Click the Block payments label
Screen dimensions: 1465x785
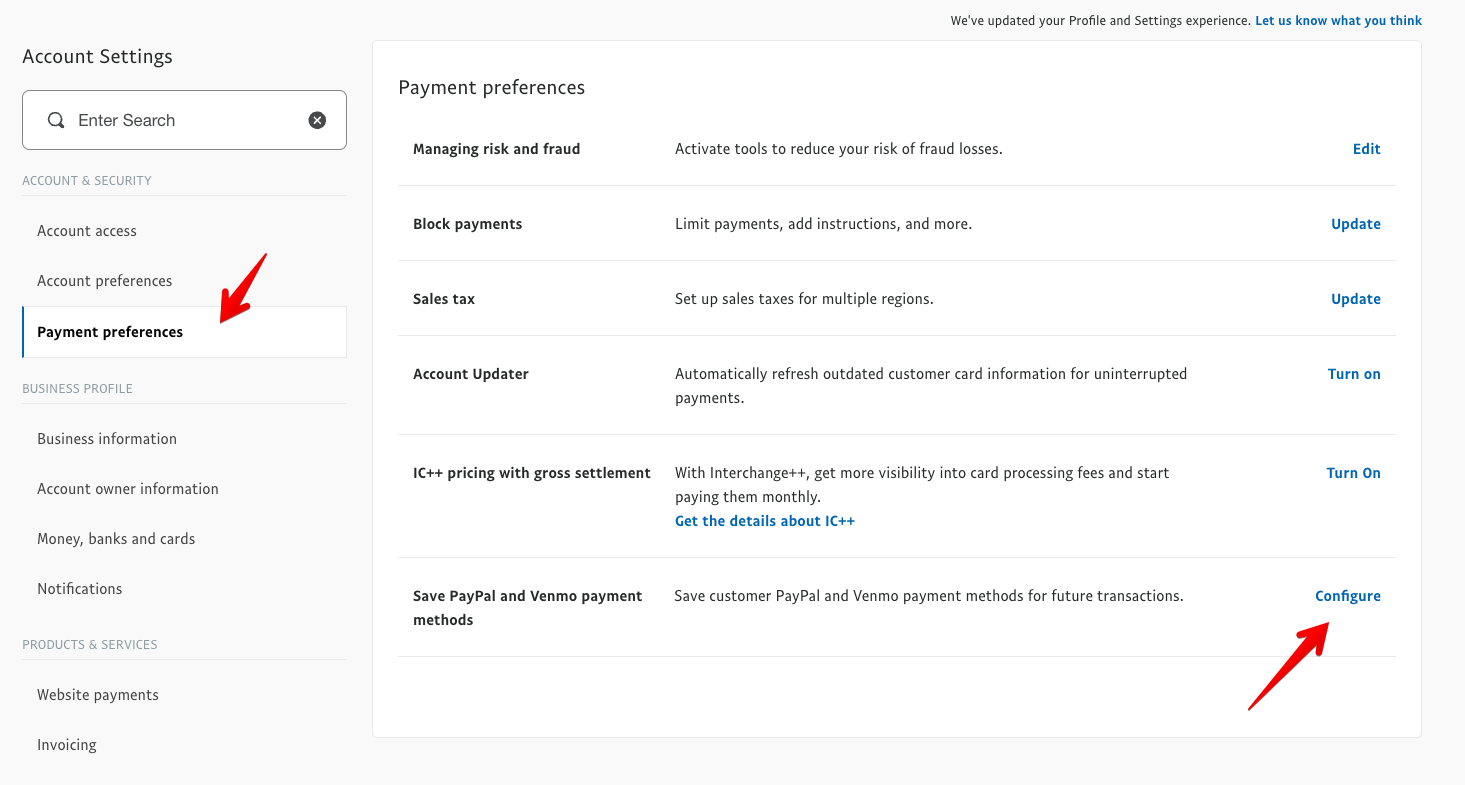[468, 224]
